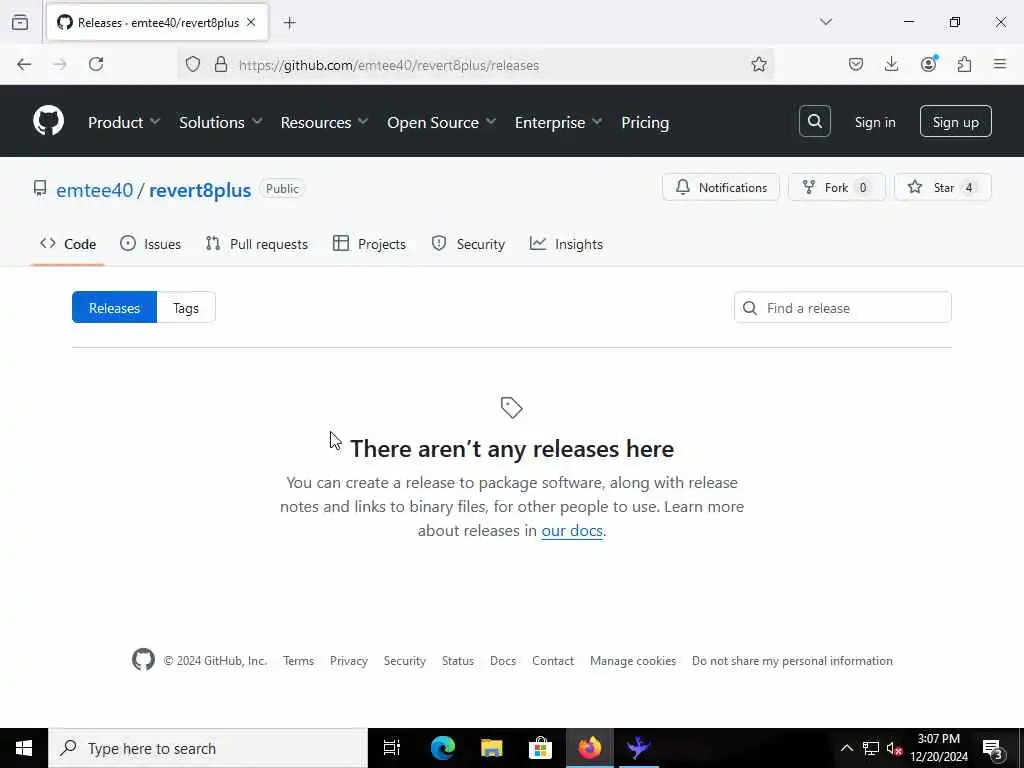Expand the Open Source dropdown

tap(441, 122)
